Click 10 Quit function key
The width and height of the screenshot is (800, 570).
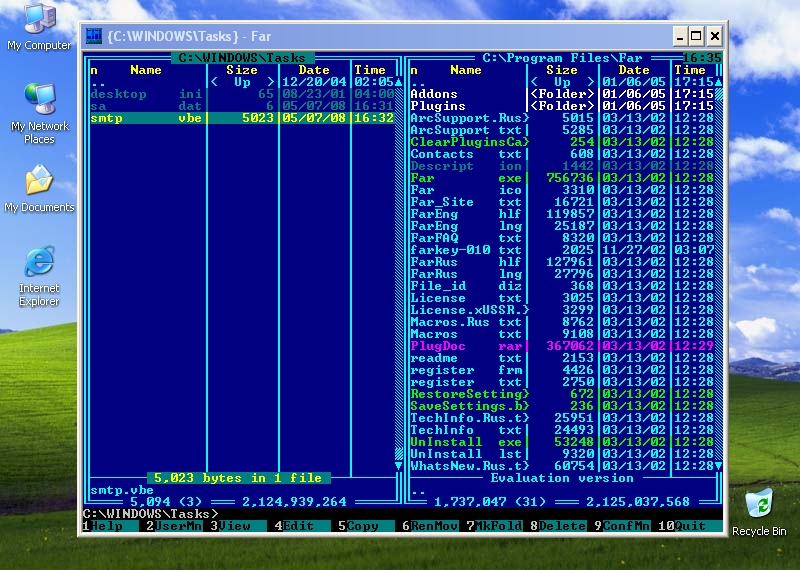point(690,526)
